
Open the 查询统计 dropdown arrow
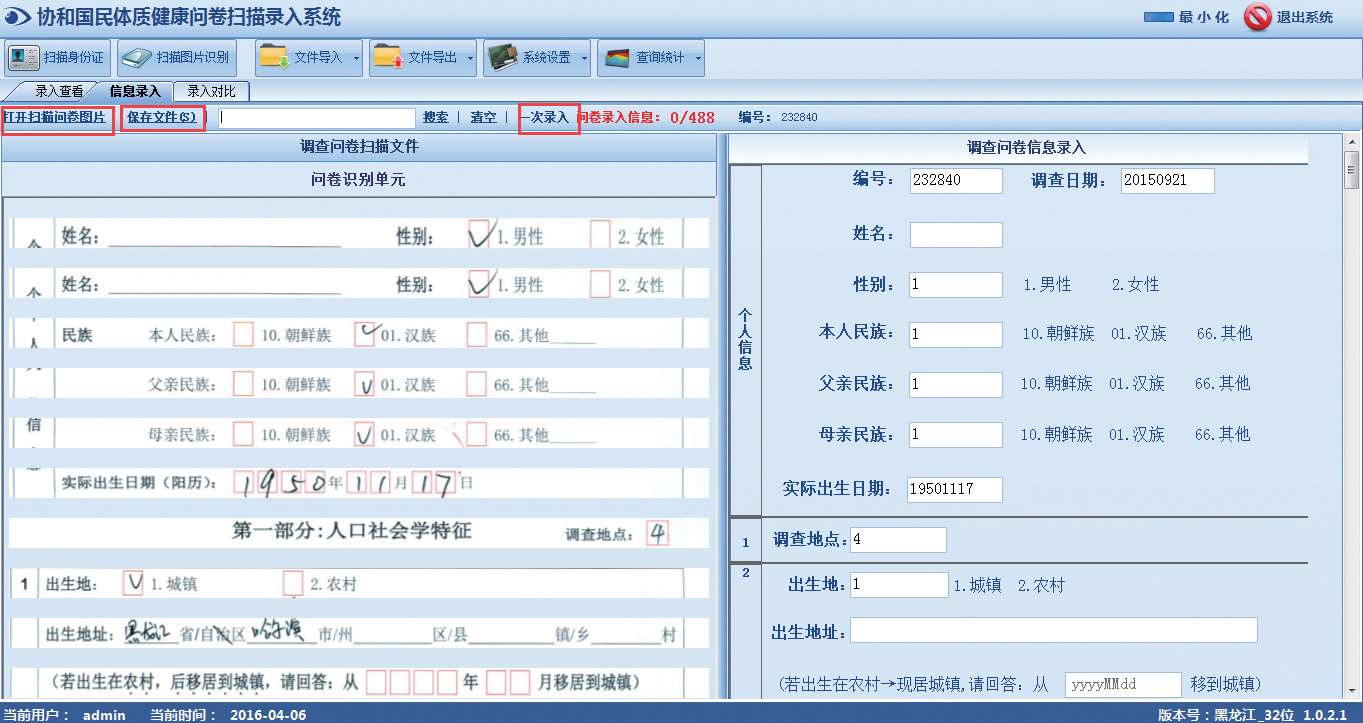pyautogui.click(x=699, y=58)
